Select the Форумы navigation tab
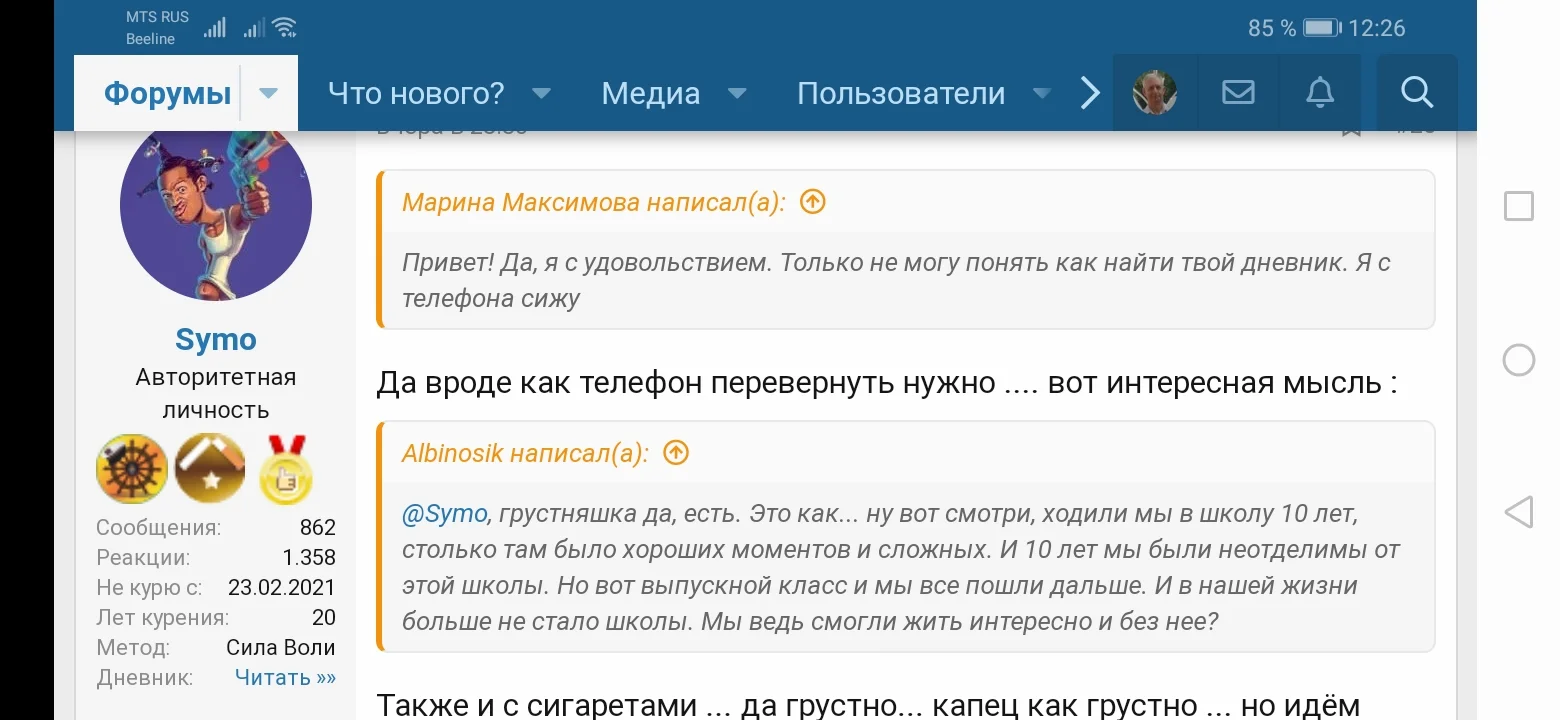 point(167,92)
